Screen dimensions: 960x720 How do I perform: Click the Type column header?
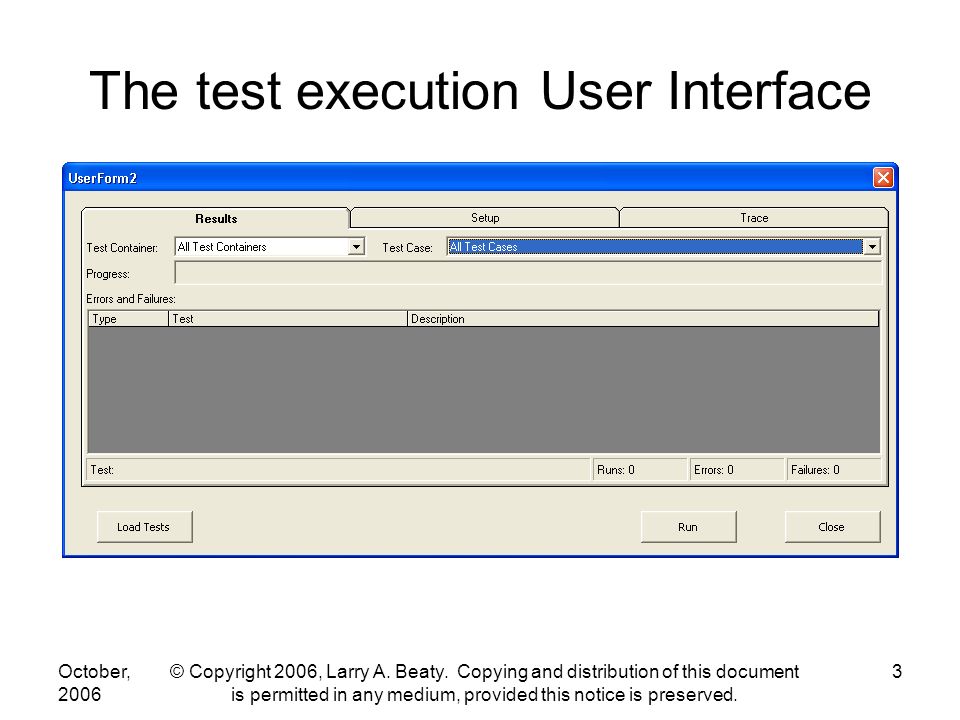[x=129, y=318]
